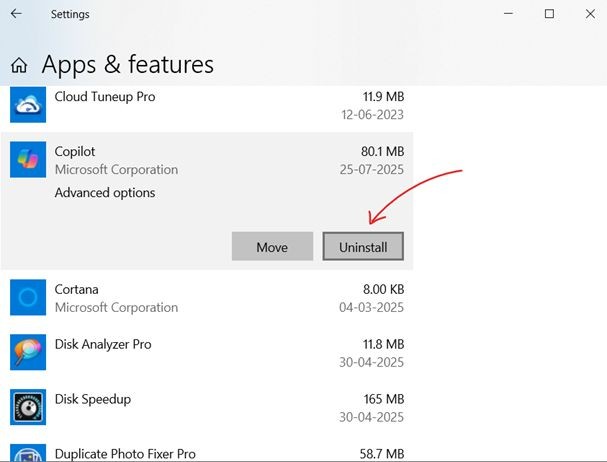This screenshot has height=462, width=607.
Task: Click the Apps & features page heading
Action: [127, 65]
